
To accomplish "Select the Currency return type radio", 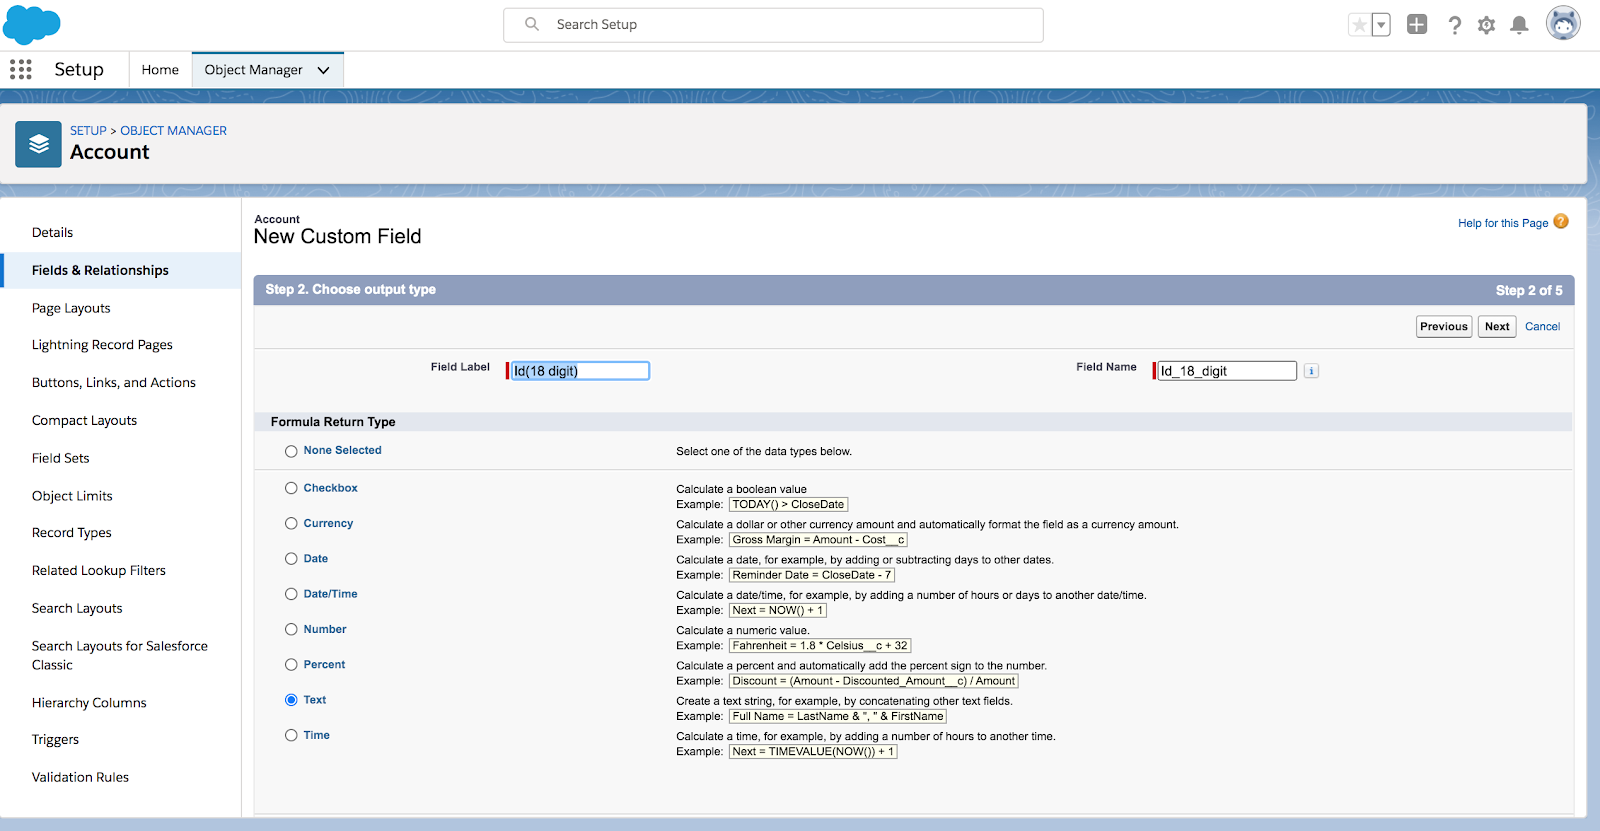I will tap(291, 523).
